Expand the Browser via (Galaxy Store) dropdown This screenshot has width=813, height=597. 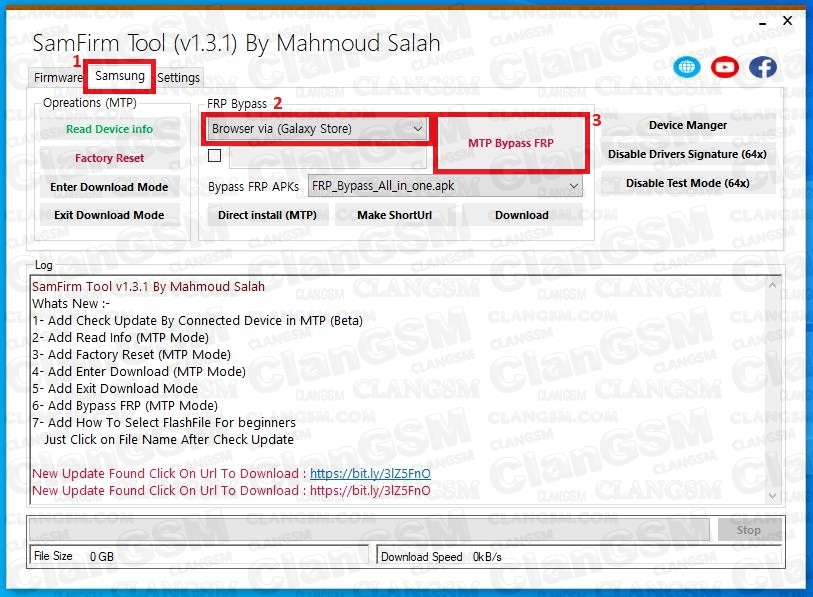[x=417, y=129]
